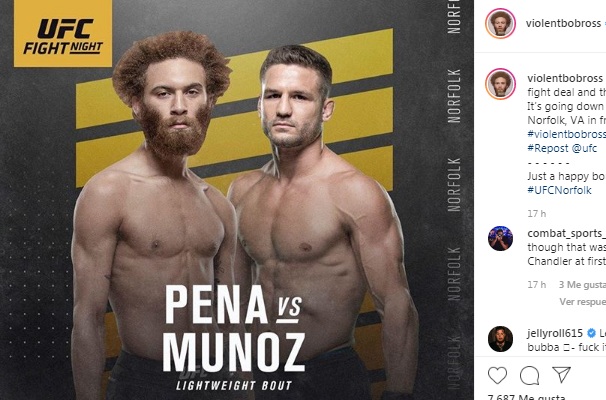Open comments with the speech bubble icon

[x=529, y=375]
